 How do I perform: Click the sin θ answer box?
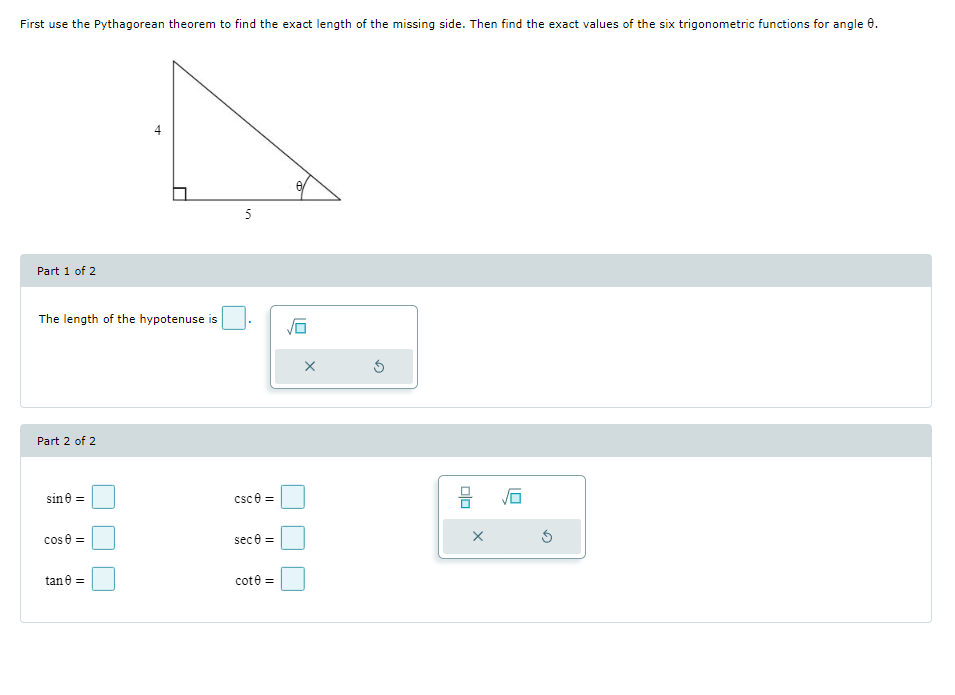[103, 497]
